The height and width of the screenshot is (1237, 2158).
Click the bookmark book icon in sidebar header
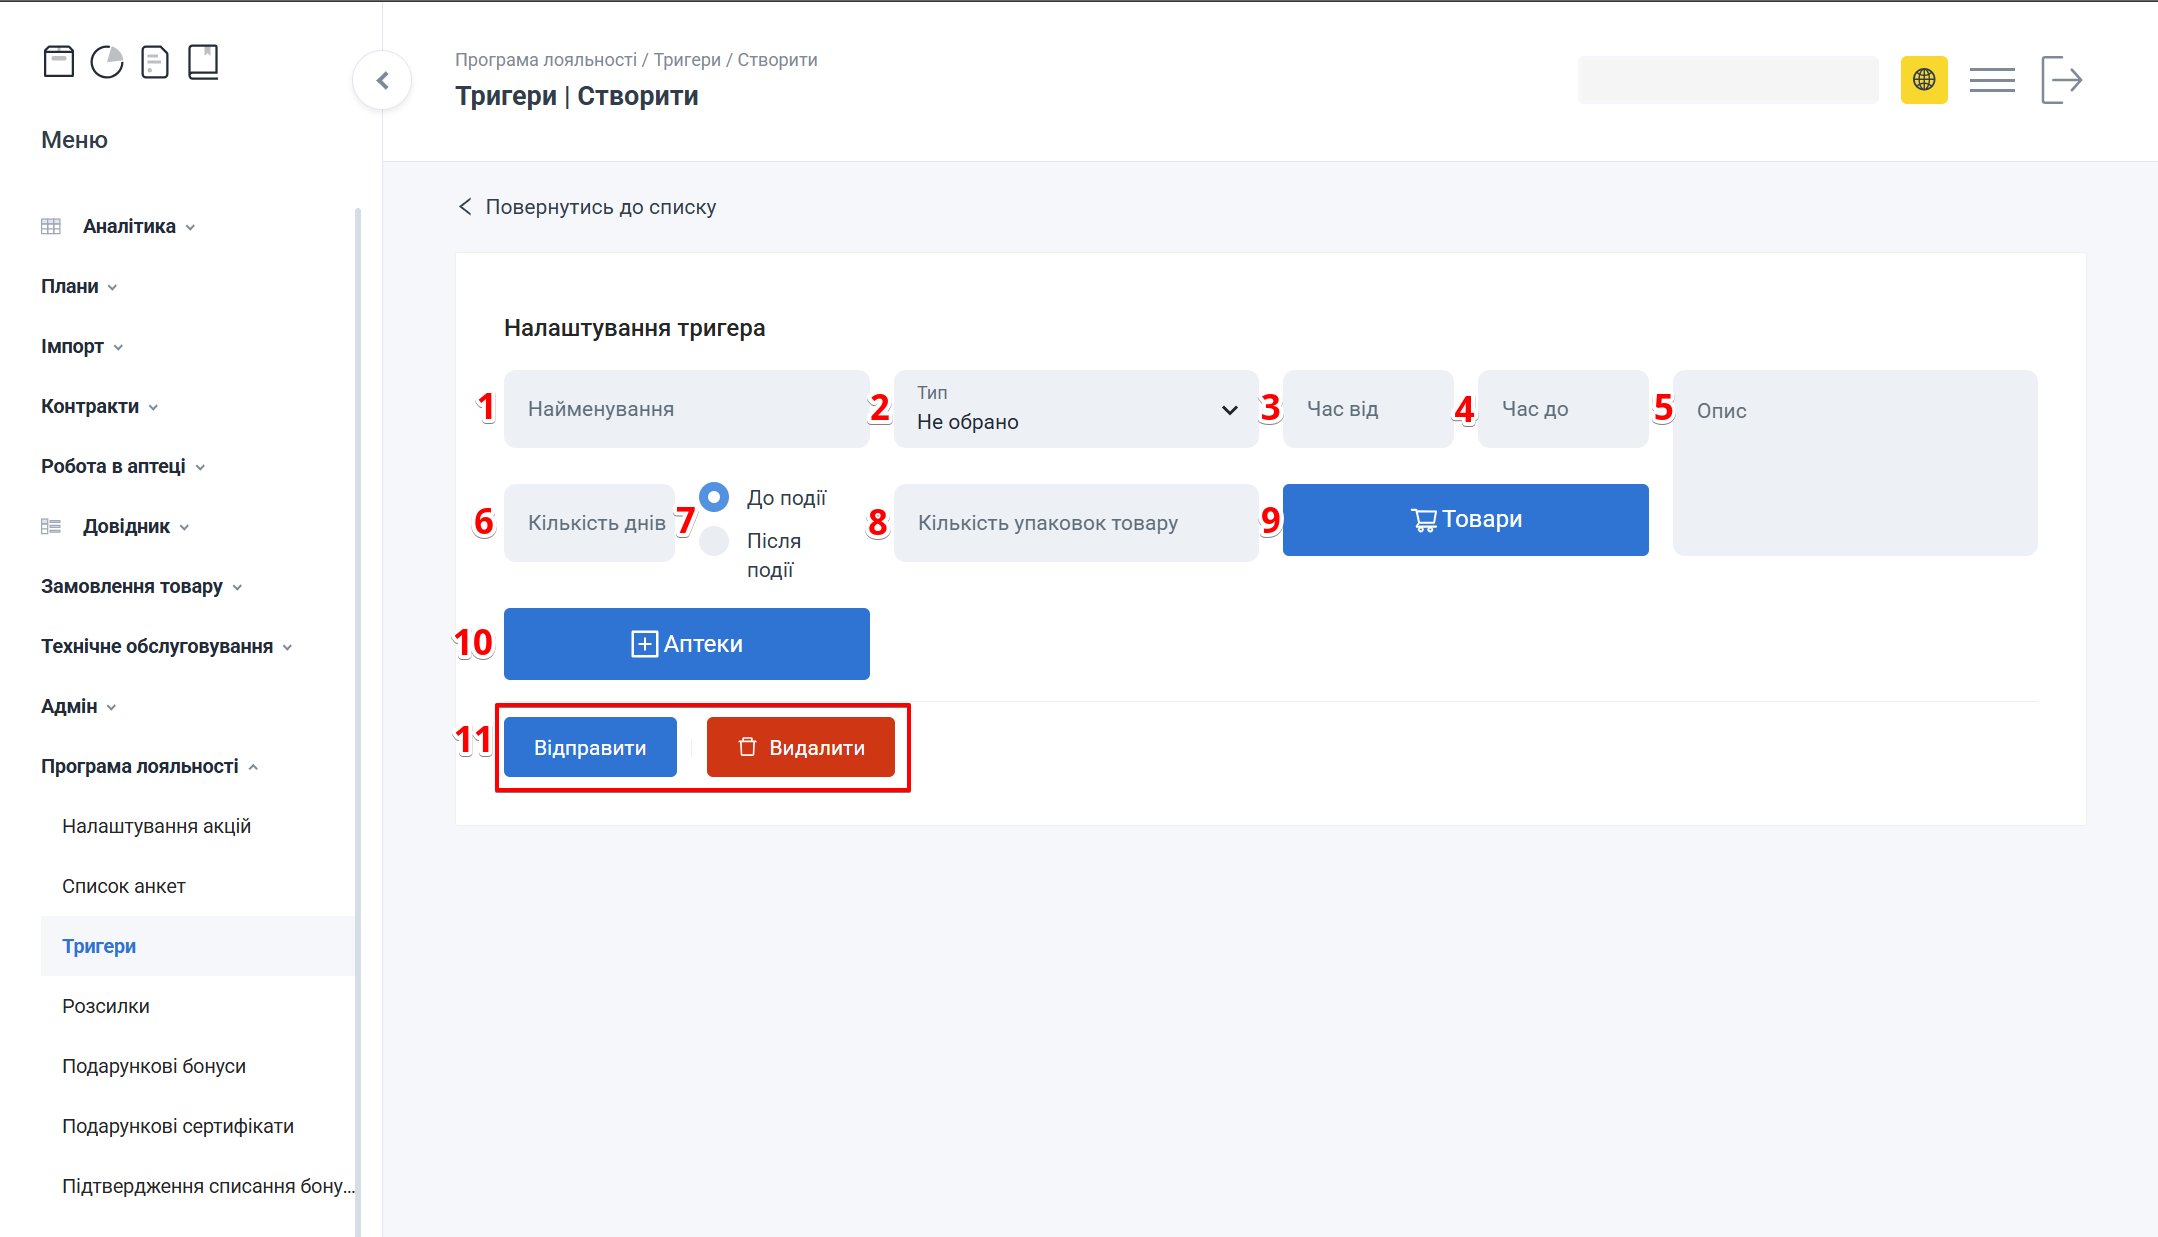pos(203,62)
